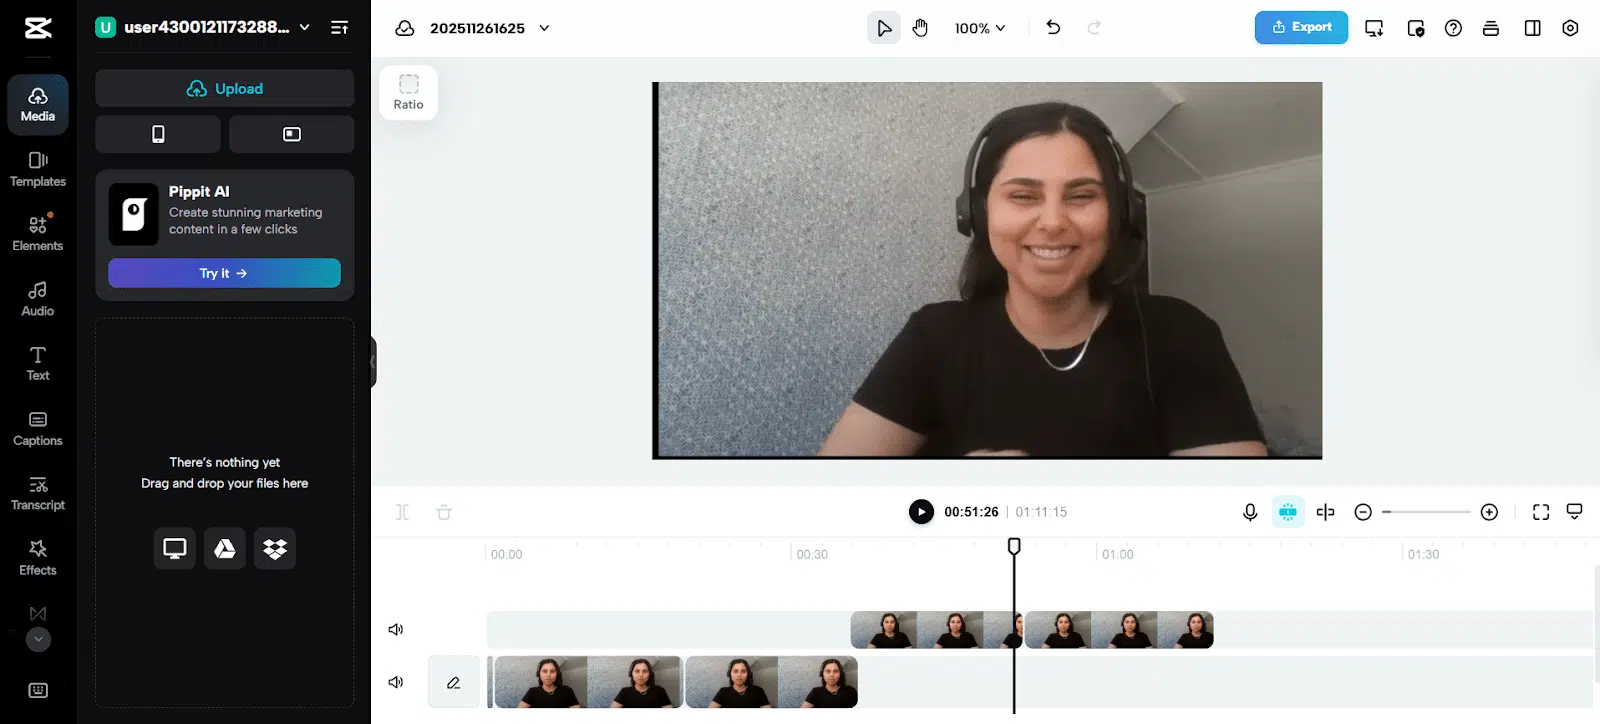Screen dimensions: 1600x724
Task: Click the fullscreen timeline icon
Action: (1541, 512)
